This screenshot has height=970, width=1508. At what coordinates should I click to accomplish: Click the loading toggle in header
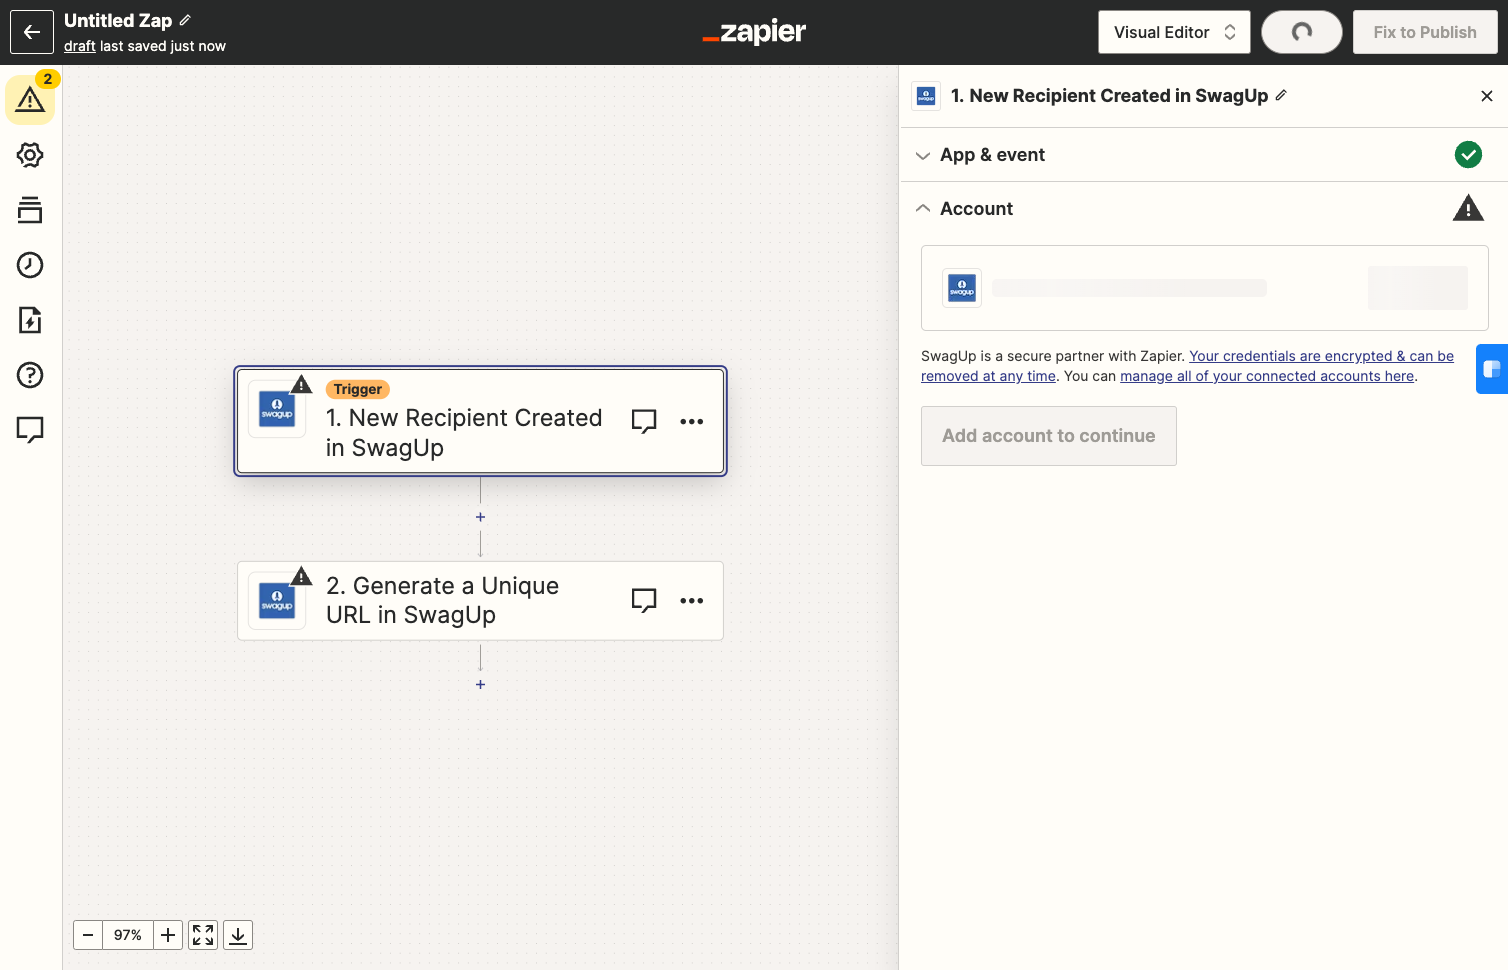1302,32
